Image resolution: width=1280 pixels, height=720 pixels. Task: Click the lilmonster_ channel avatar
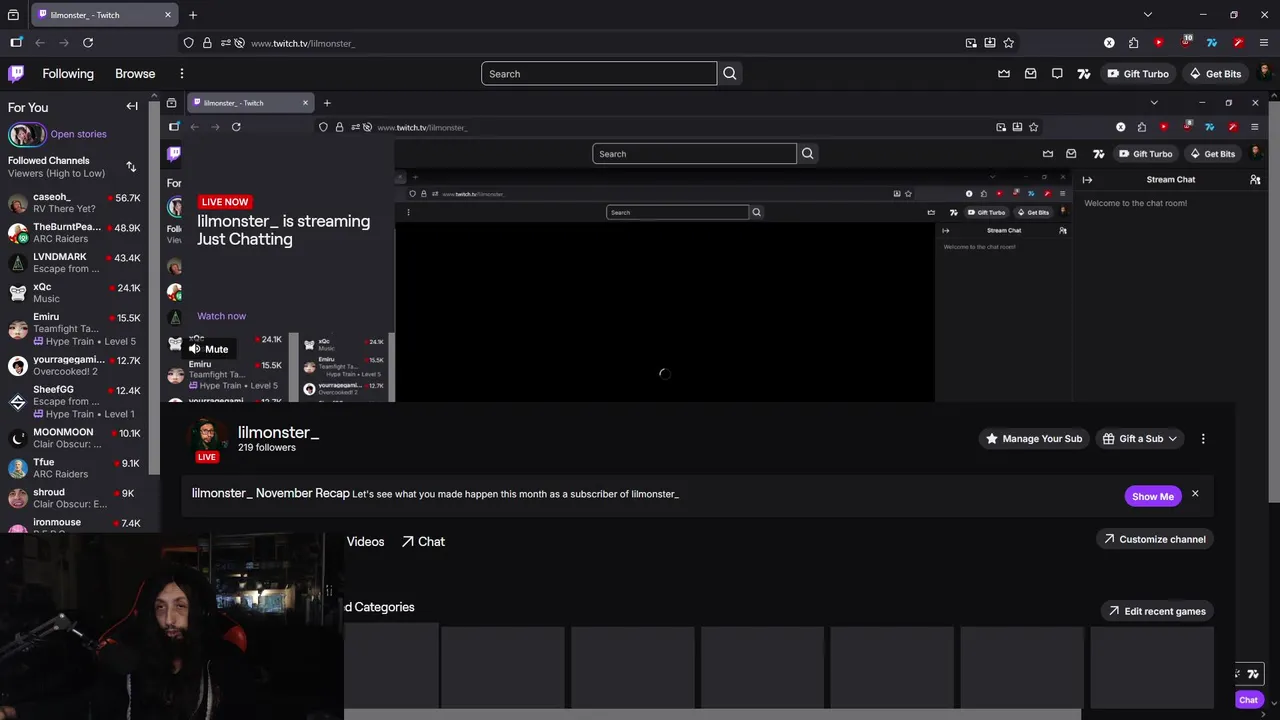(208, 435)
